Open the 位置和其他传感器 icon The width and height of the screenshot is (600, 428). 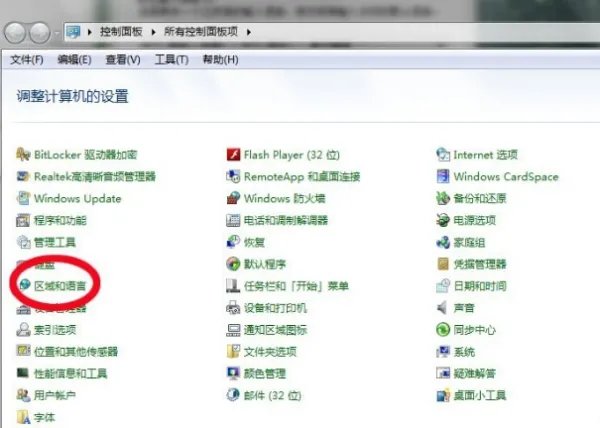23,351
